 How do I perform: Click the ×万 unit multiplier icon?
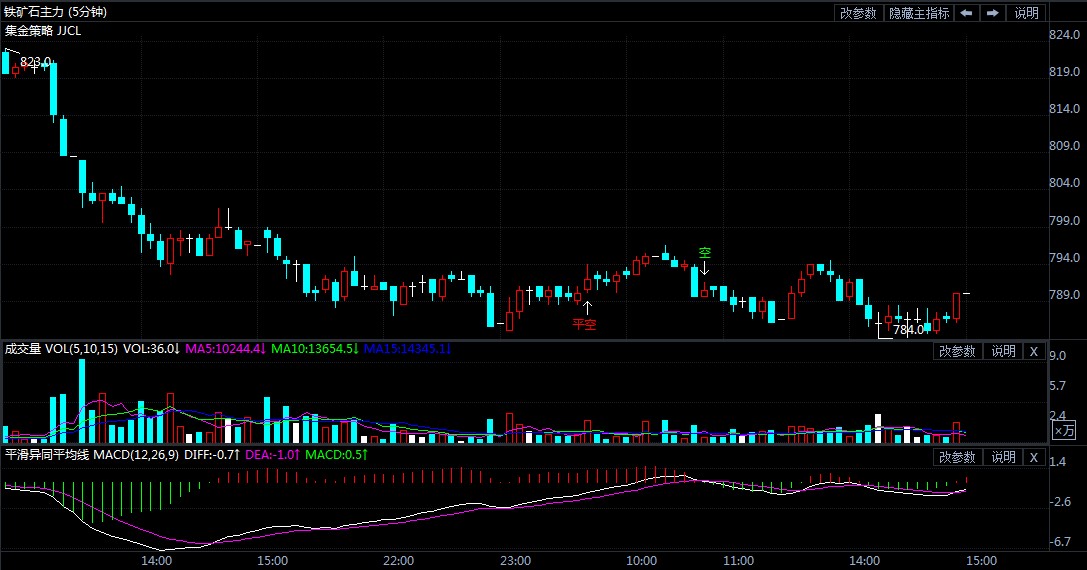pos(1064,431)
